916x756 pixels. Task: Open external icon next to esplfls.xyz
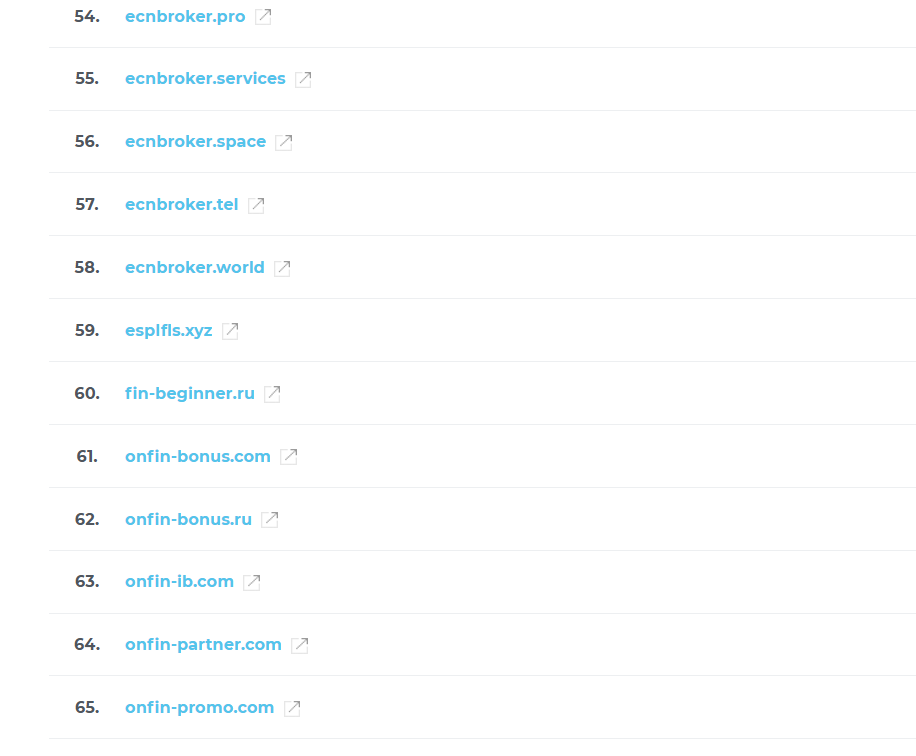[x=230, y=331]
